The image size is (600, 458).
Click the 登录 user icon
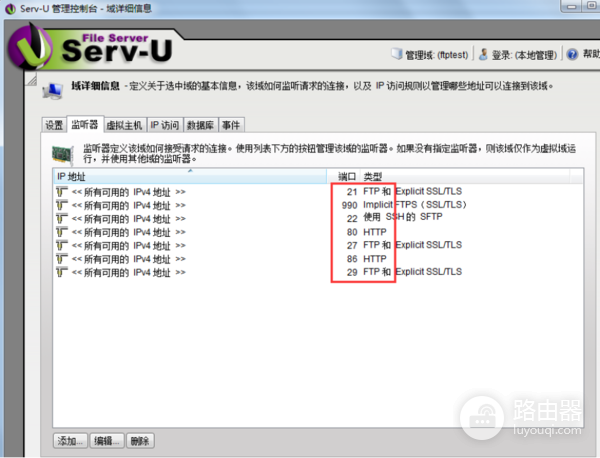coord(483,54)
